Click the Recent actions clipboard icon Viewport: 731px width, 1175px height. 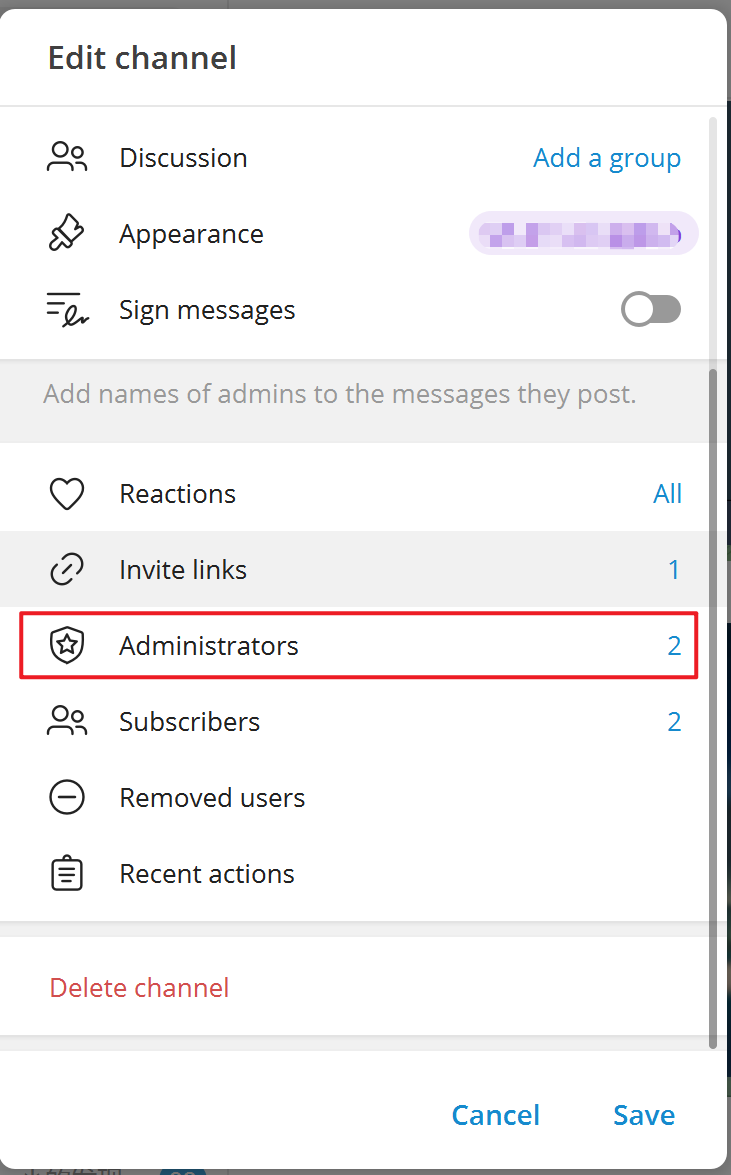click(67, 874)
